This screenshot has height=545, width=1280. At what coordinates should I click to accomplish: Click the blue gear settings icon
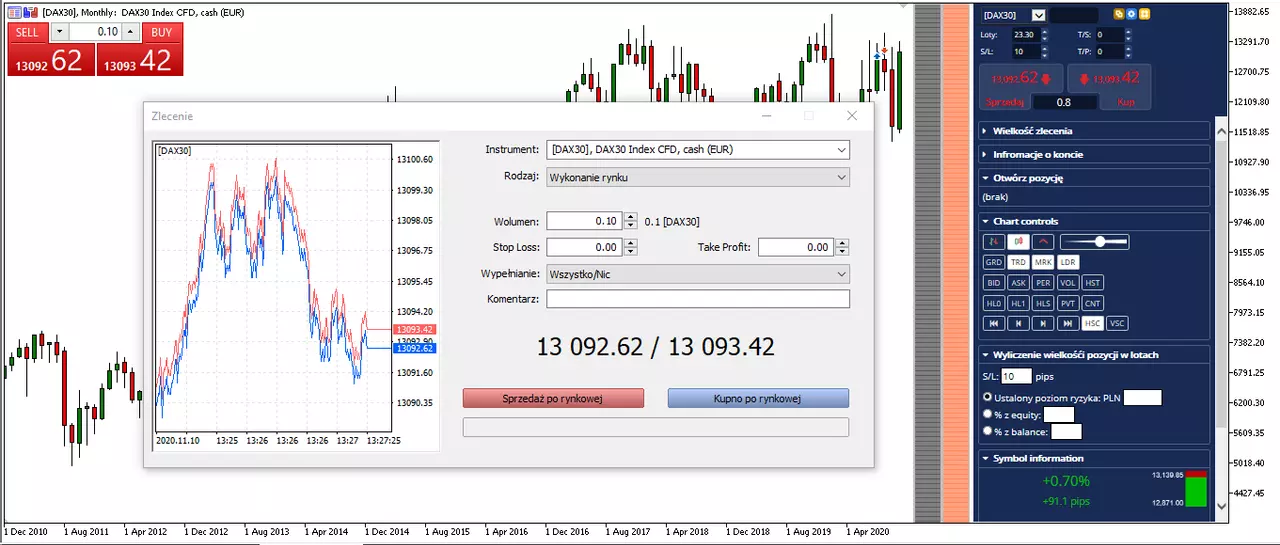(x=1131, y=14)
